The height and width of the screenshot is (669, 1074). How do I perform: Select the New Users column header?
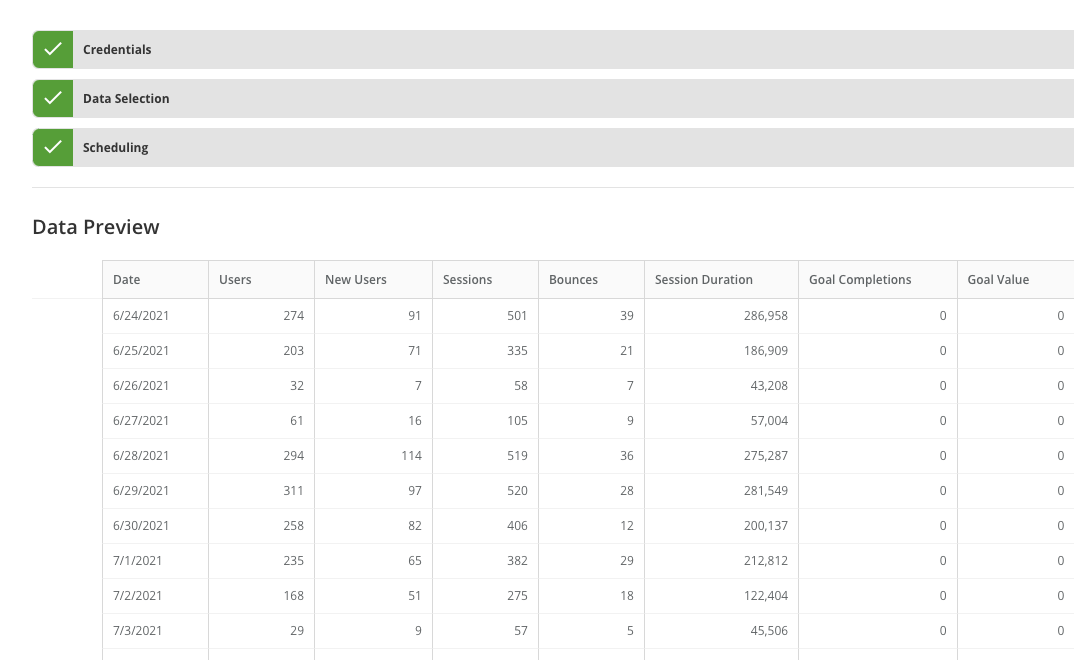coord(356,280)
